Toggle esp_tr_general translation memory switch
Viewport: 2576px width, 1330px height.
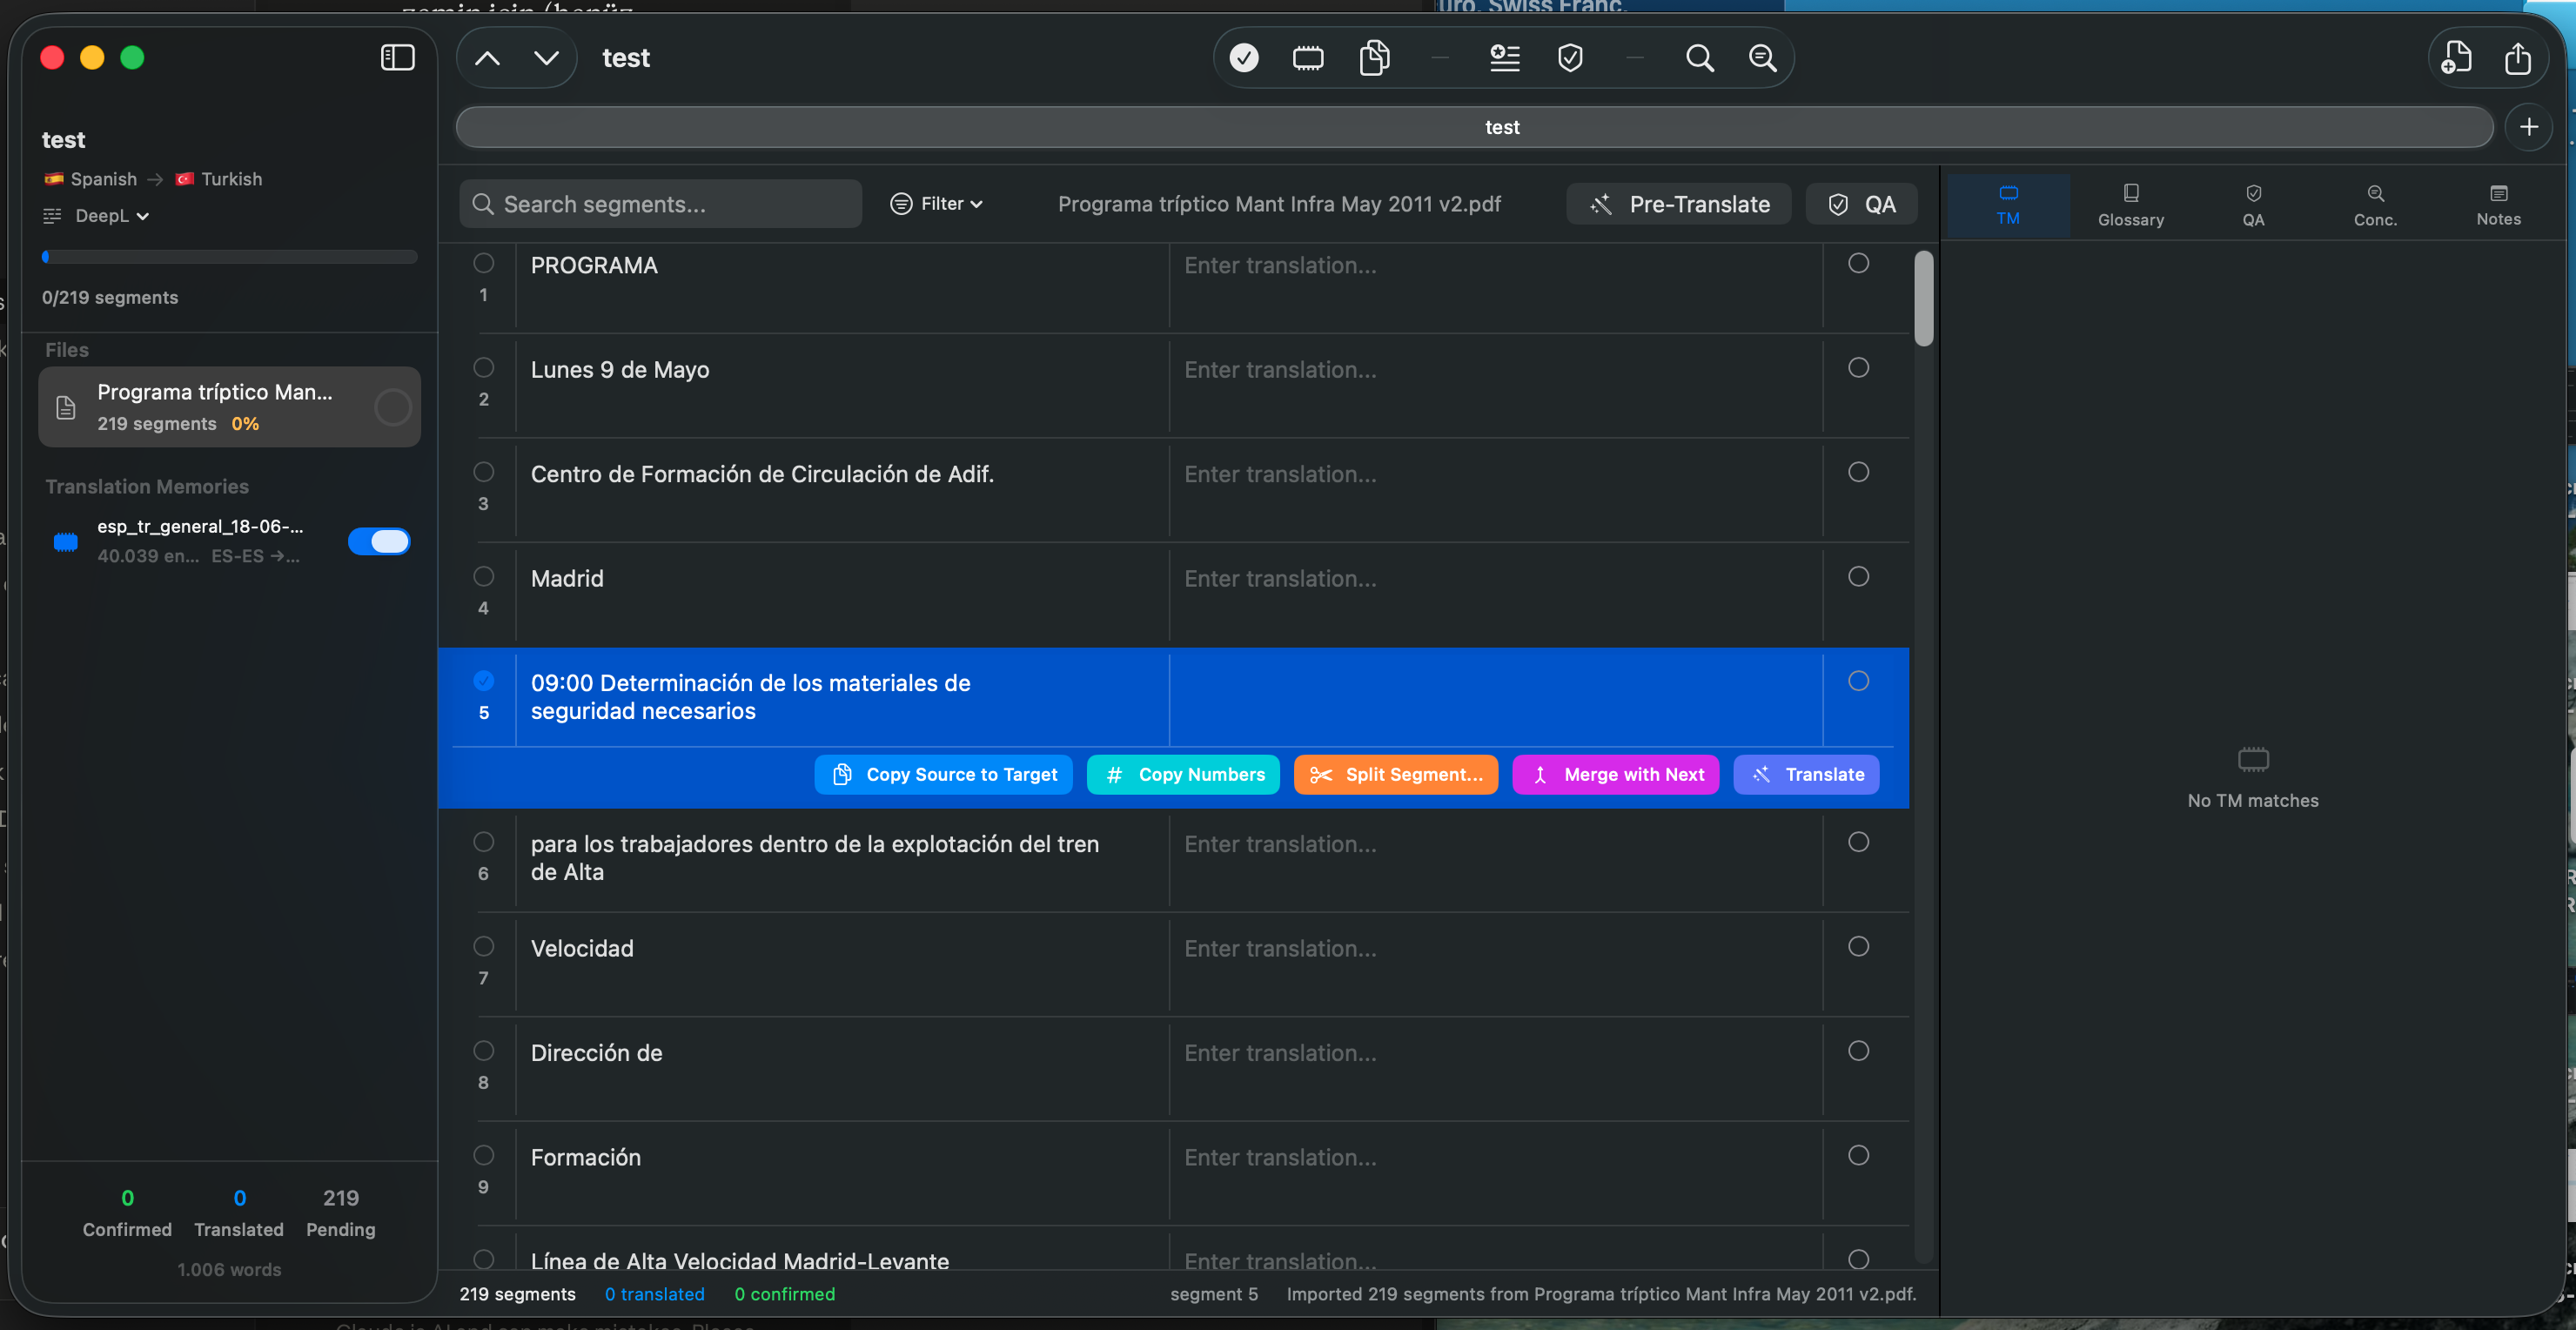click(x=379, y=541)
